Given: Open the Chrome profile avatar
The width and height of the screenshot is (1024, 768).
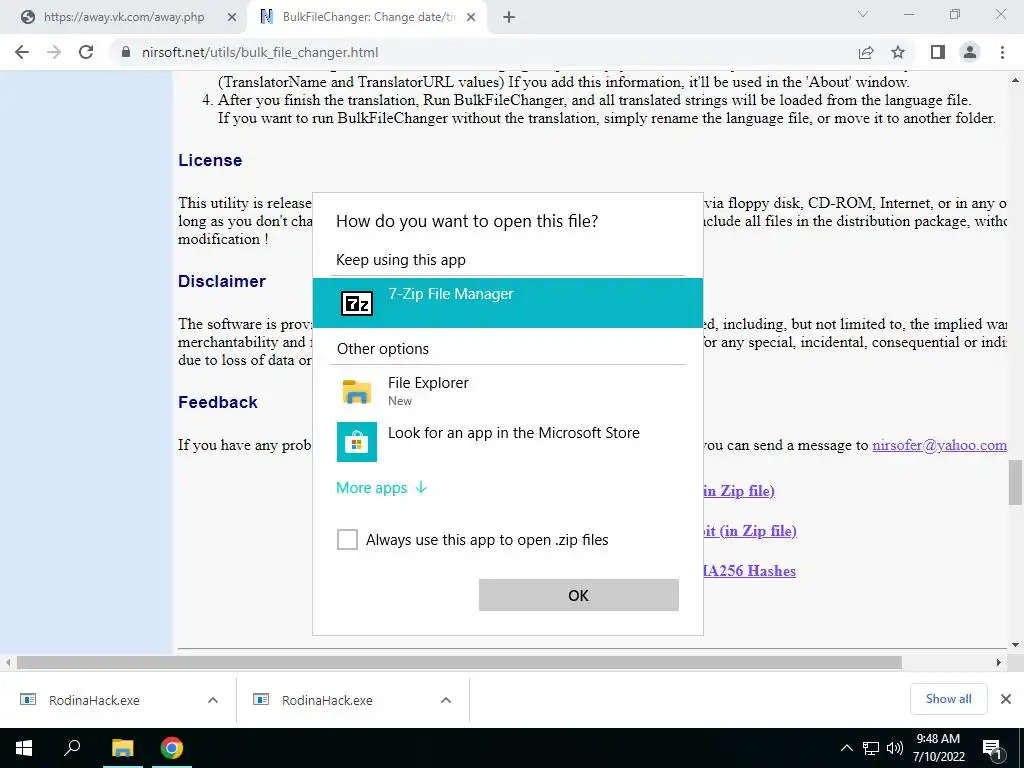Looking at the screenshot, I should point(970,52).
